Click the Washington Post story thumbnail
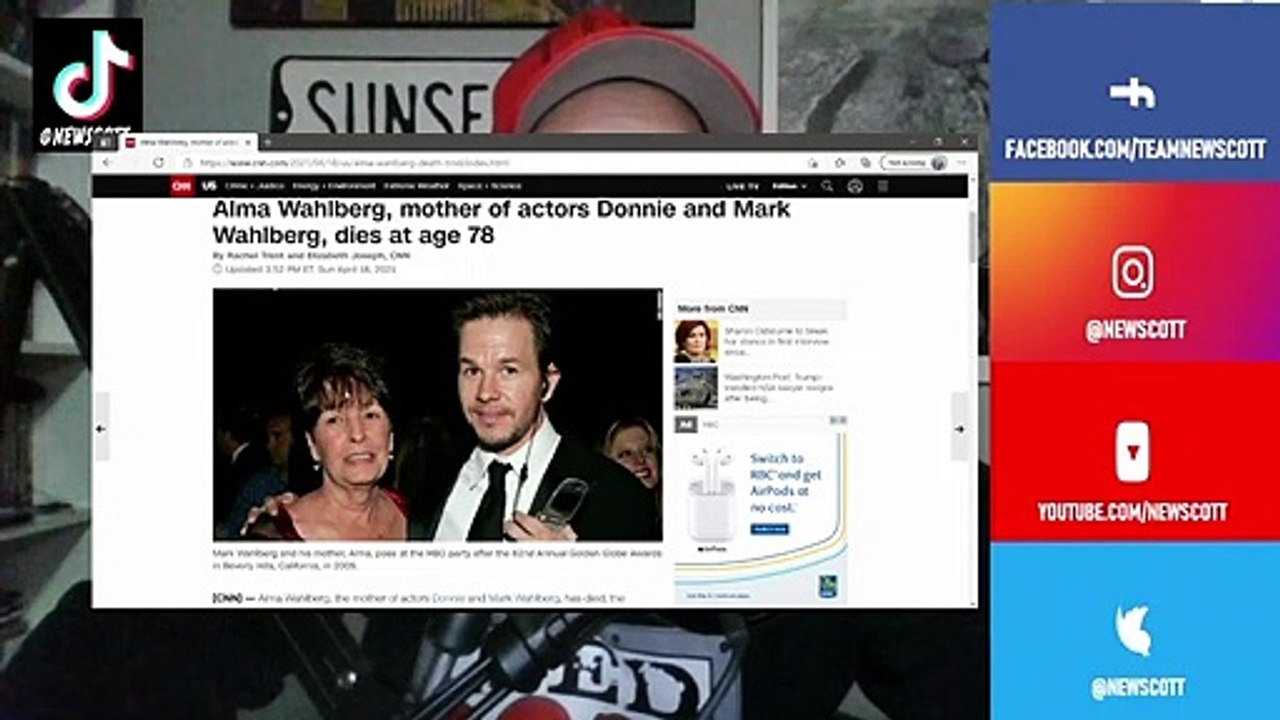Image resolution: width=1280 pixels, height=720 pixels. (696, 388)
